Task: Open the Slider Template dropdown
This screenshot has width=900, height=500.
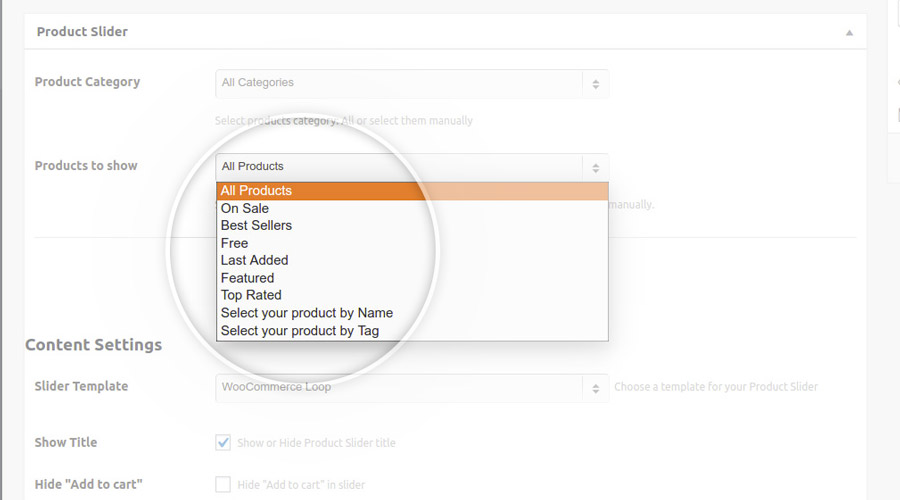Action: click(400, 387)
